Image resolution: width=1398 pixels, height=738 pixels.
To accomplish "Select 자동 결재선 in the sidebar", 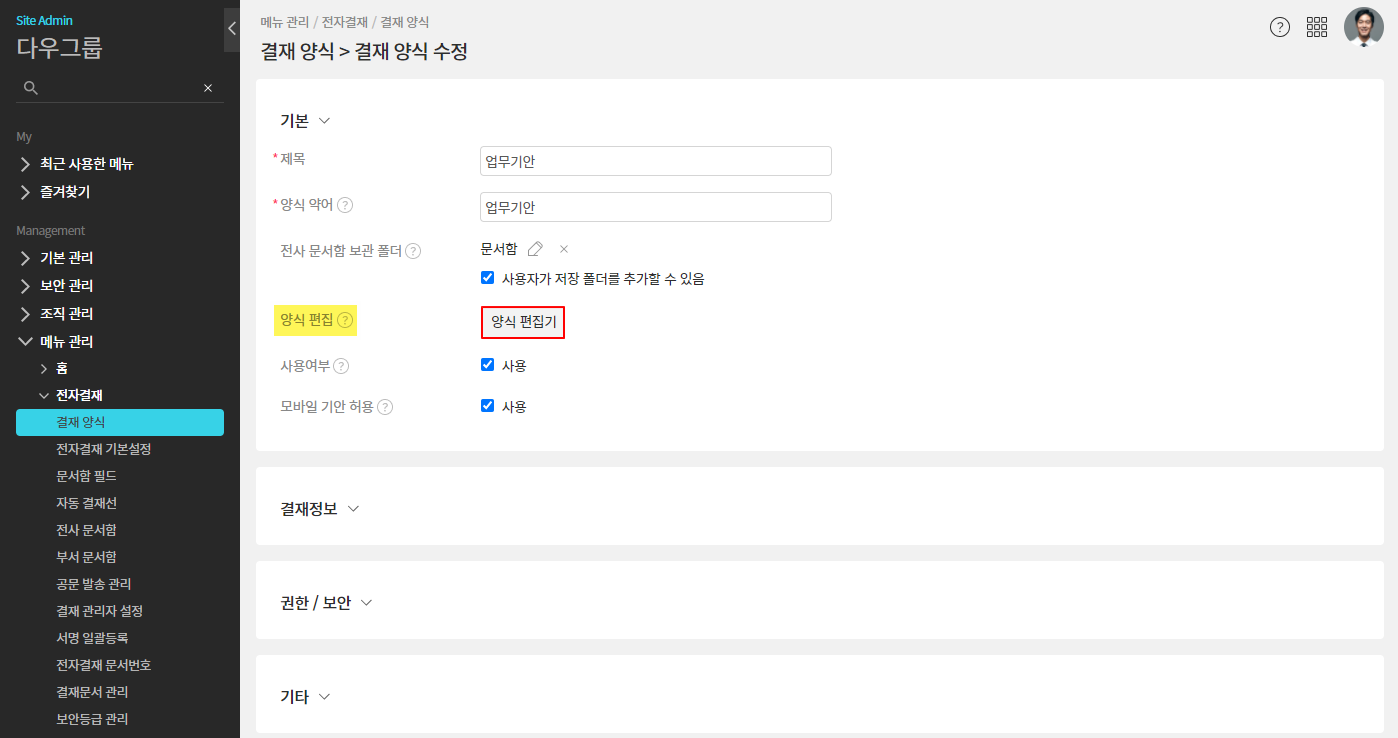I will tap(87, 503).
